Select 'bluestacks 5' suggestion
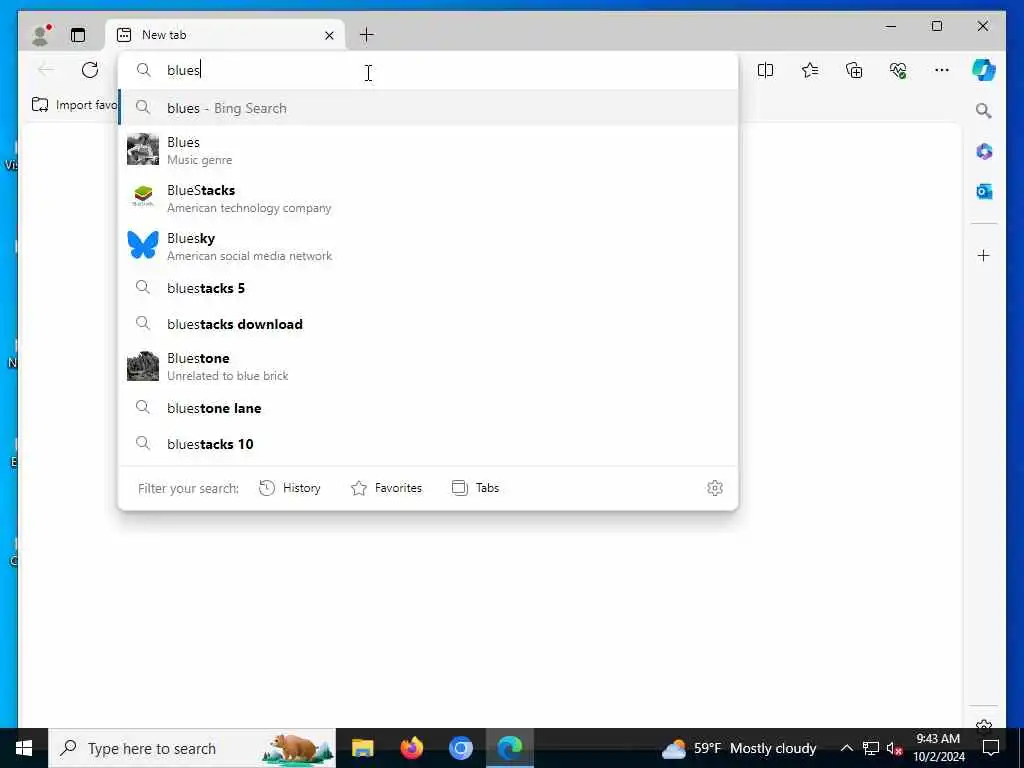 428,288
